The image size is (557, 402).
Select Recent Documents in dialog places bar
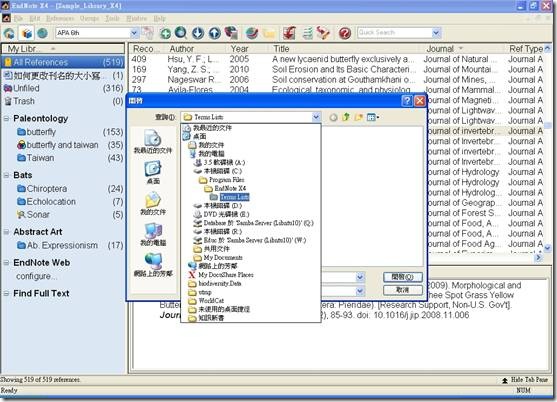click(153, 141)
